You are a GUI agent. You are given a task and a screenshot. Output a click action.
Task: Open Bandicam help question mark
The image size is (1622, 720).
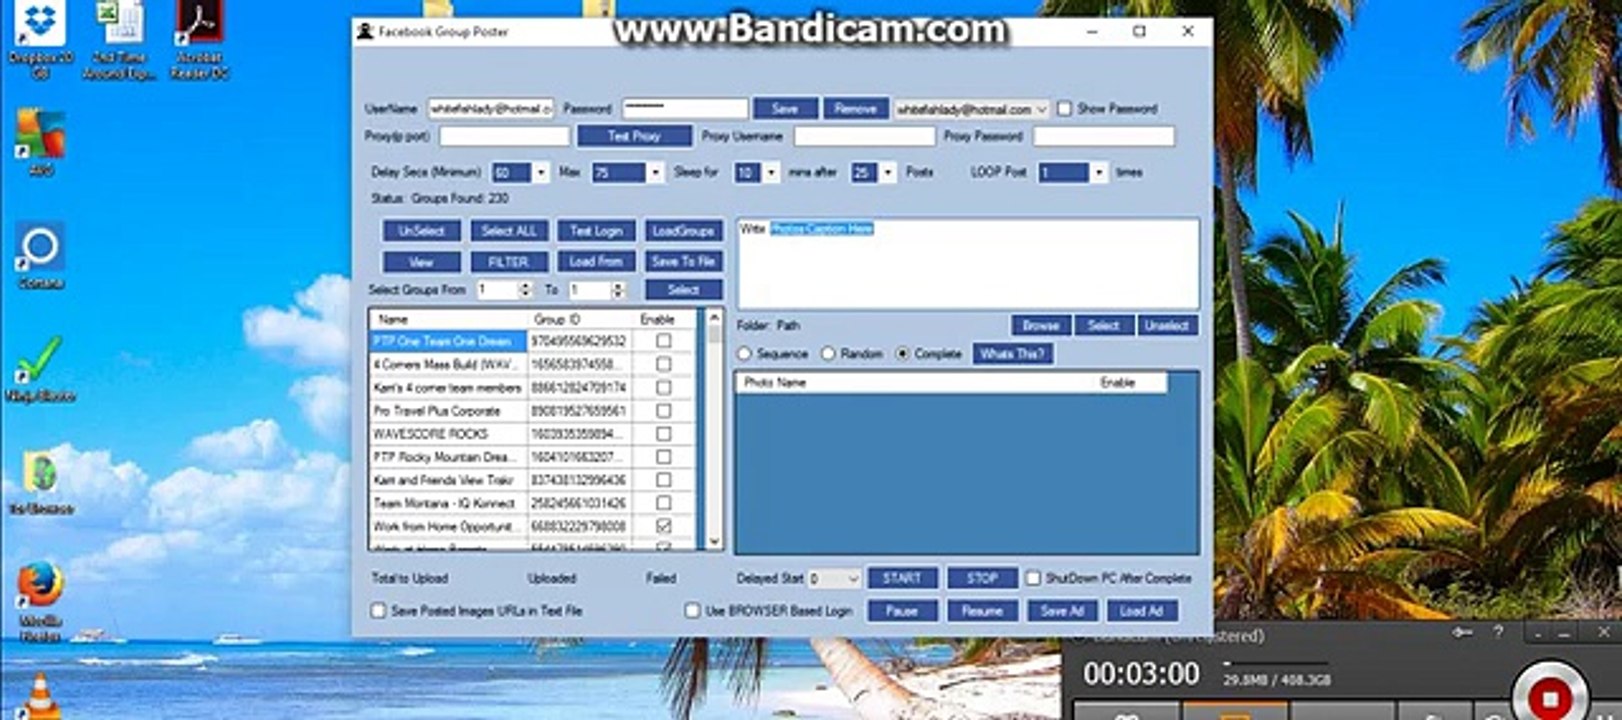1498,632
